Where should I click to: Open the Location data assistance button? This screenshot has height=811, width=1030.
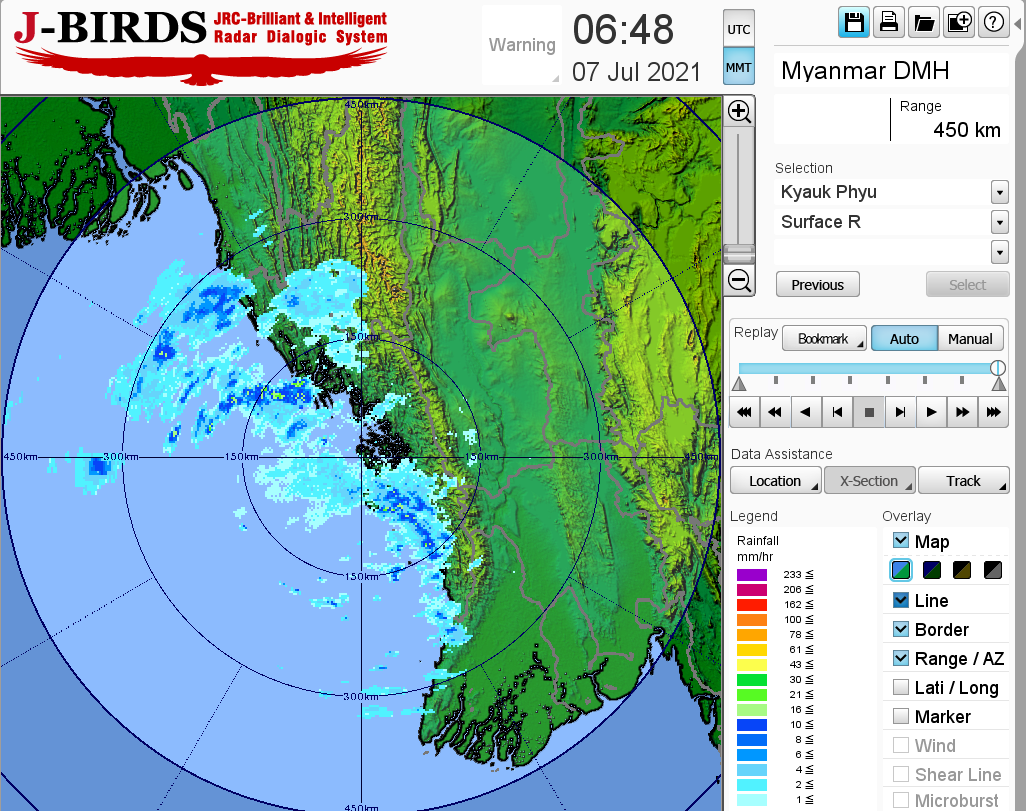[x=775, y=481]
